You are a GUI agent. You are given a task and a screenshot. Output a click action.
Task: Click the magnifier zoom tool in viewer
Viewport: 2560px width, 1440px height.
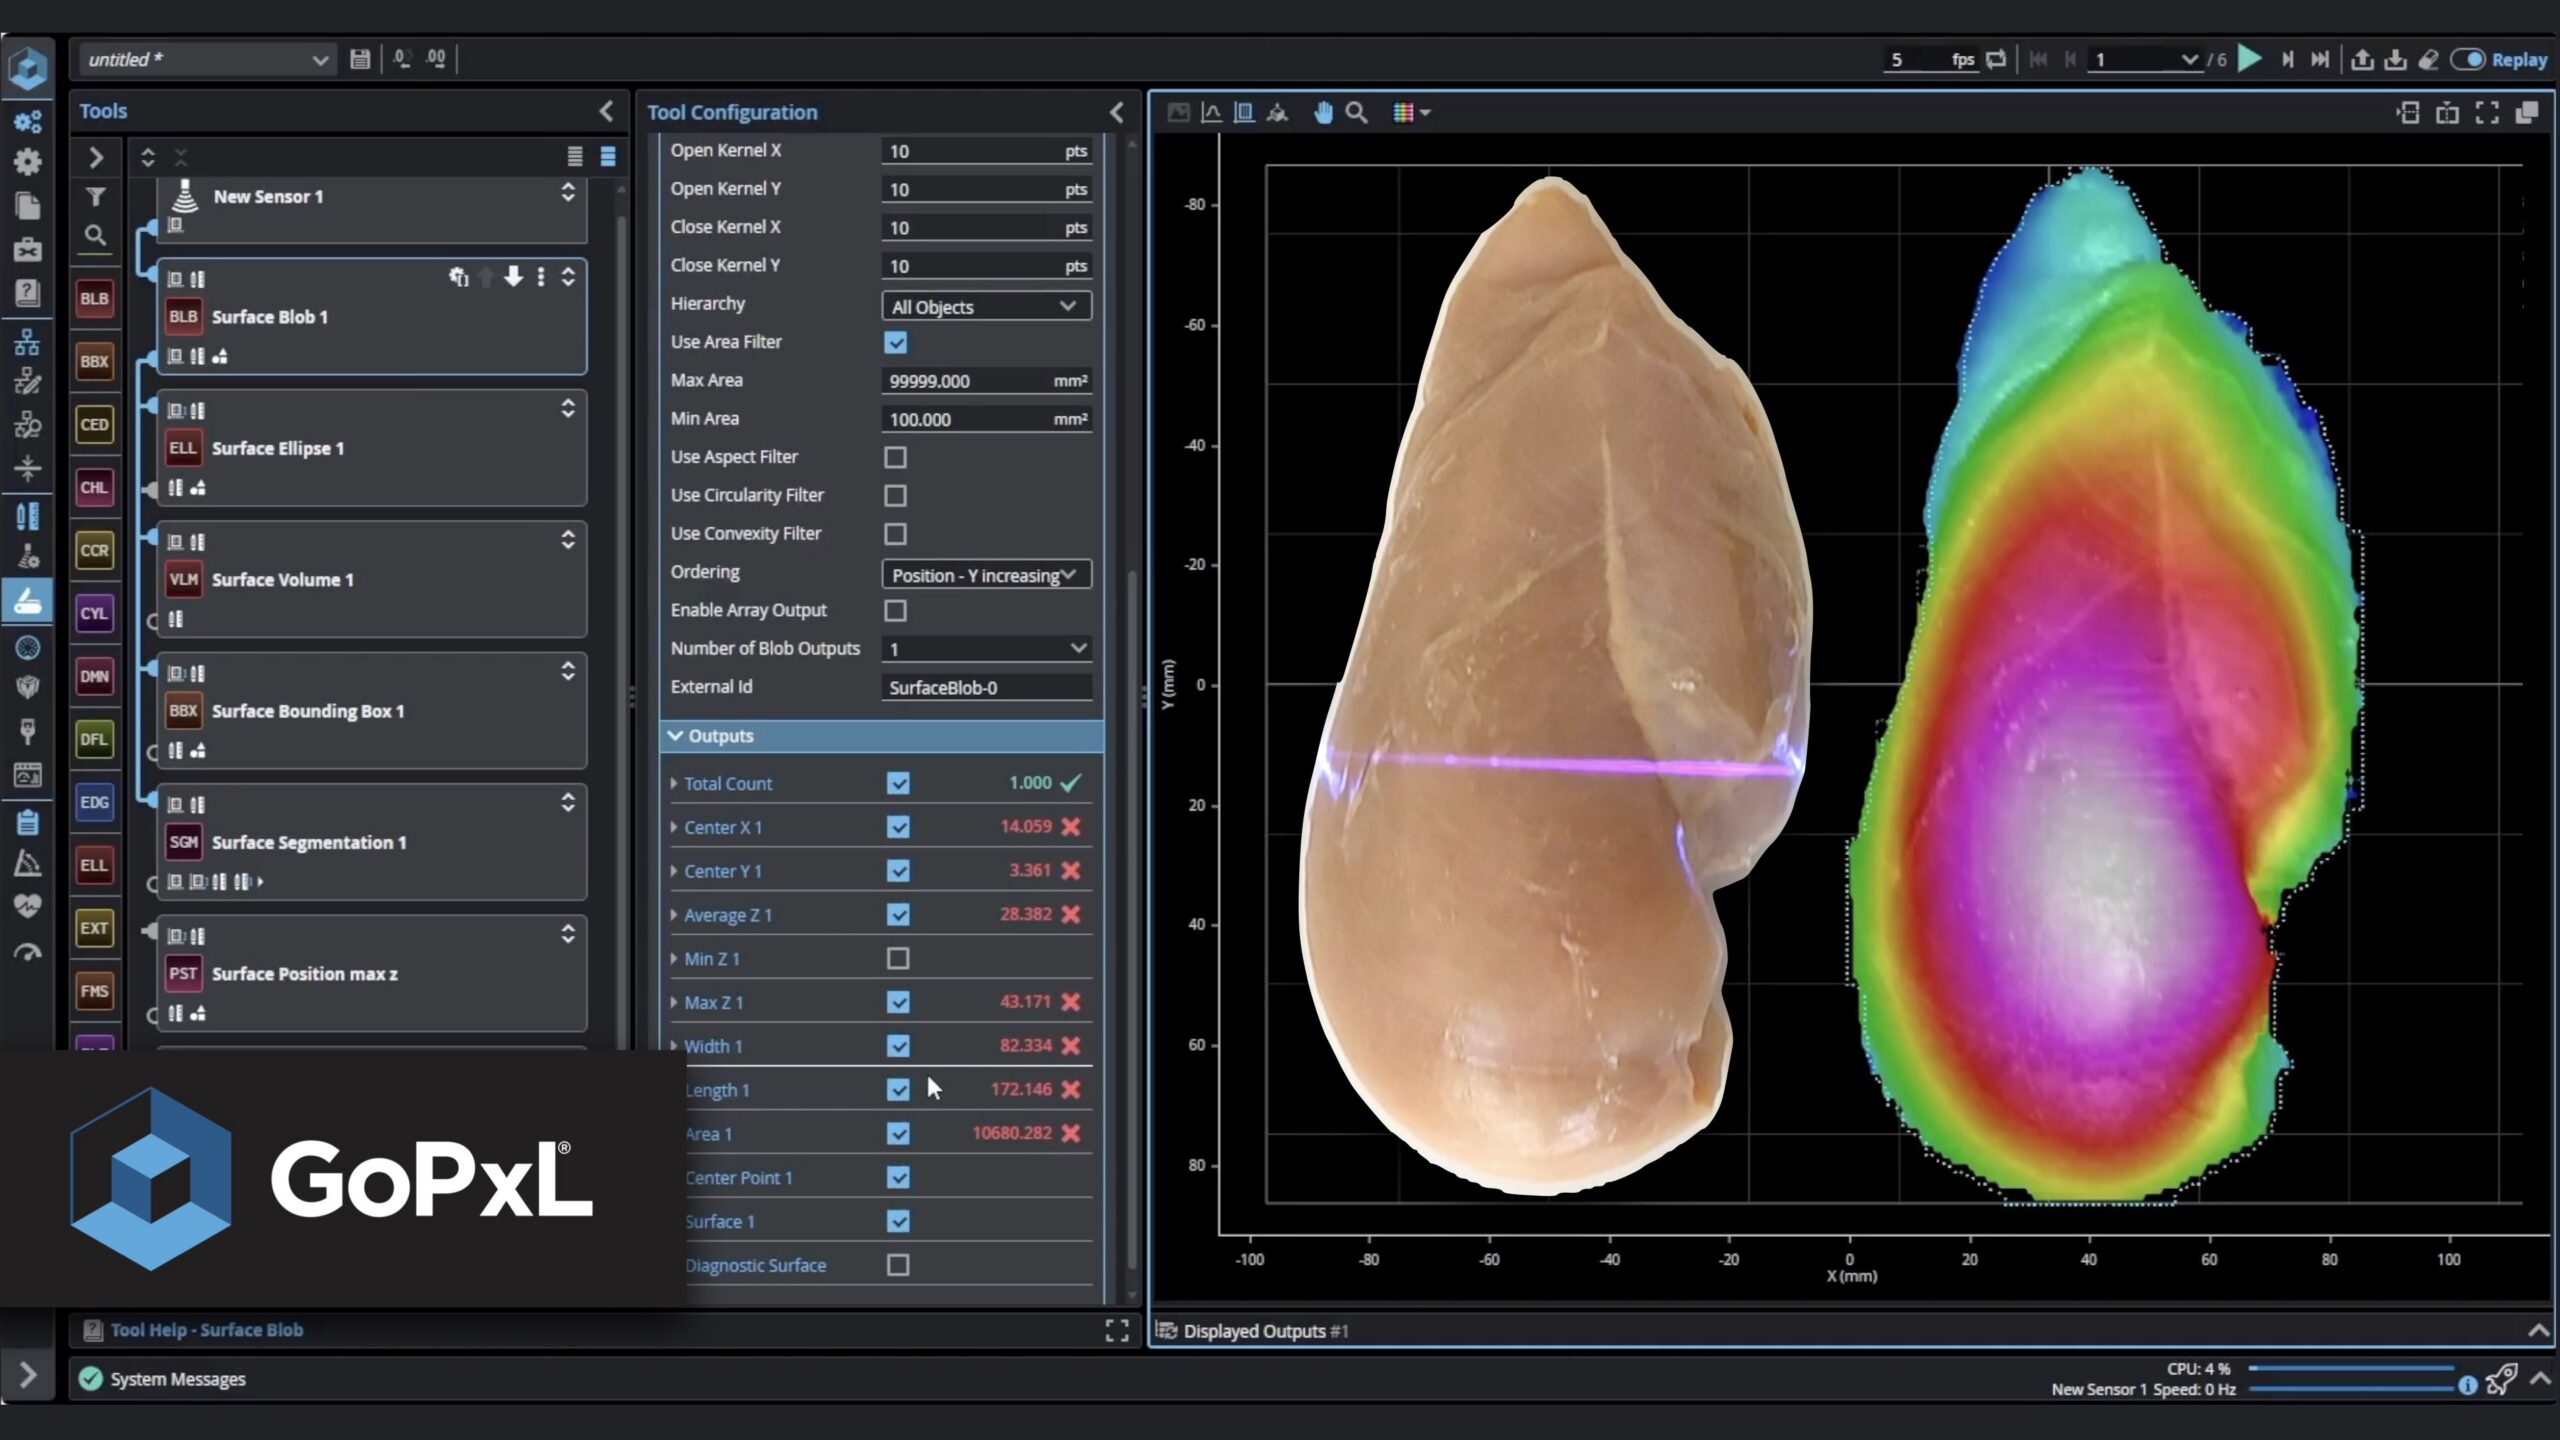[1357, 113]
